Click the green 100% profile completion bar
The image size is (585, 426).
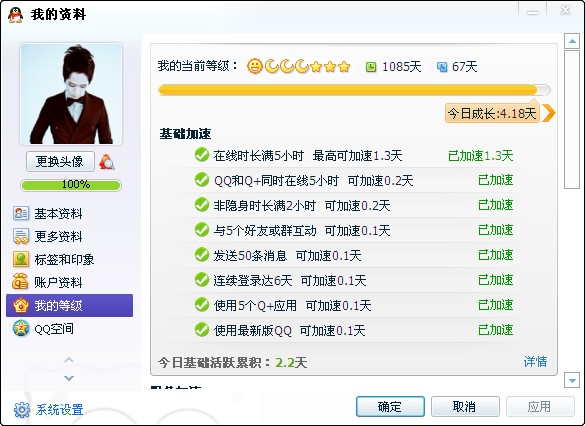[x=71, y=185]
